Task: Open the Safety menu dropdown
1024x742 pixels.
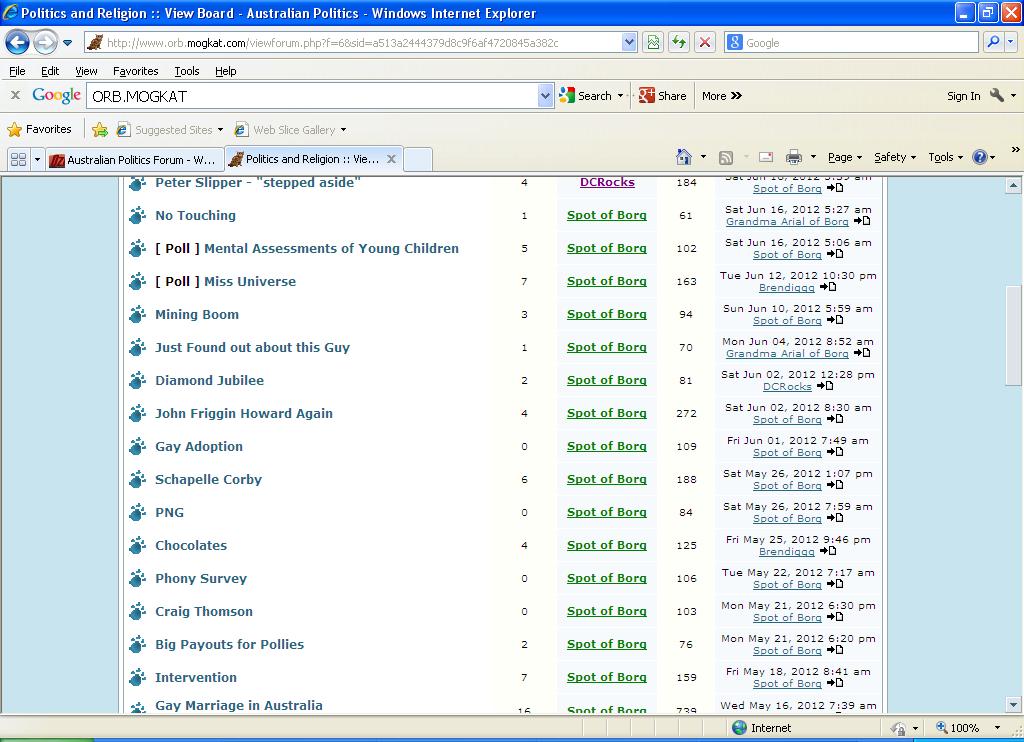Action: 895,157
